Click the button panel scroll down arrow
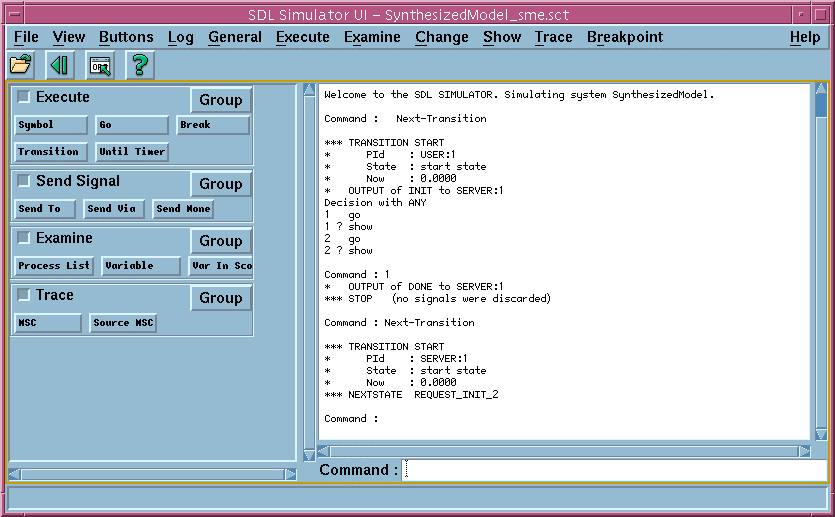Screen dimensions: 835x517 click(x=309, y=455)
